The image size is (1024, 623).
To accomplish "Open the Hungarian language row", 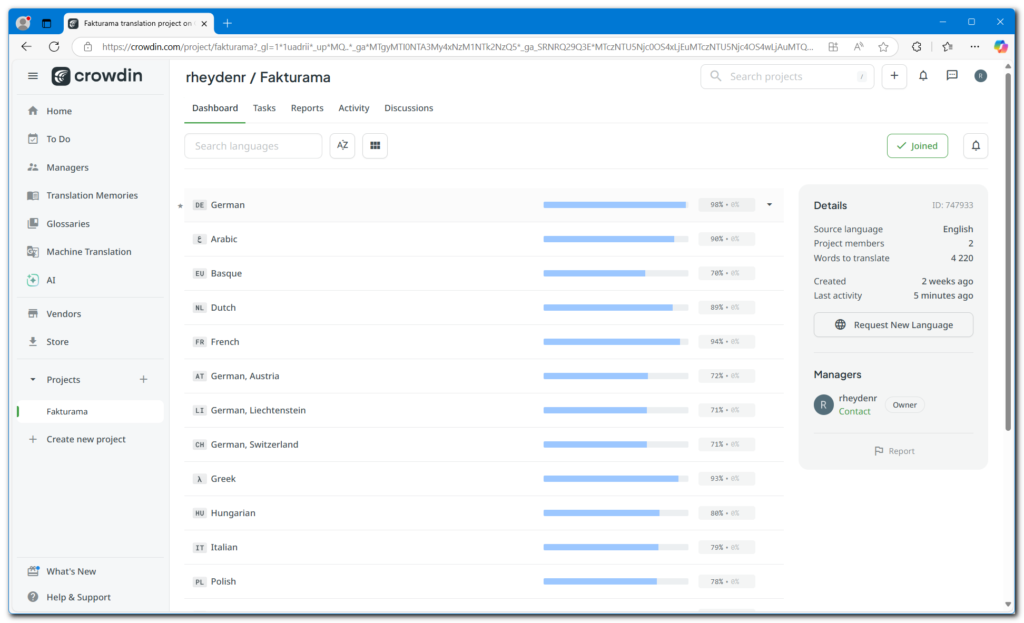I will [483, 513].
